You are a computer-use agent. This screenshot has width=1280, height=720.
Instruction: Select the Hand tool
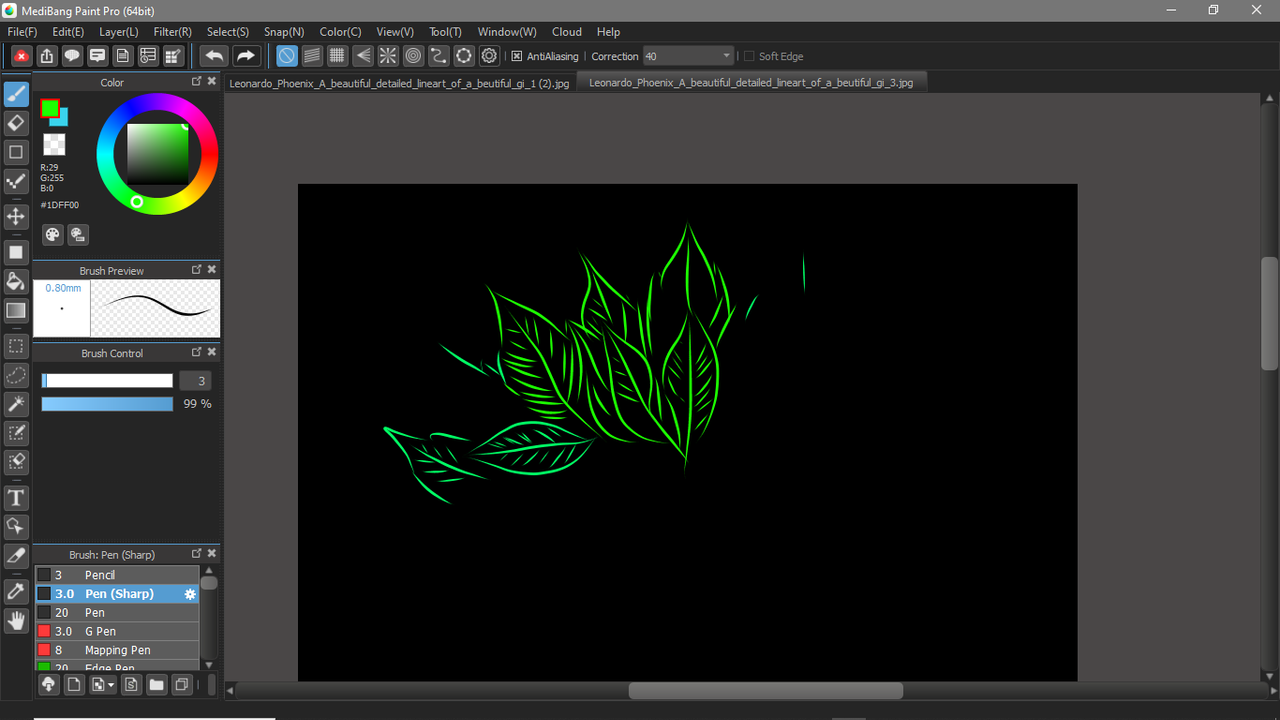point(16,620)
